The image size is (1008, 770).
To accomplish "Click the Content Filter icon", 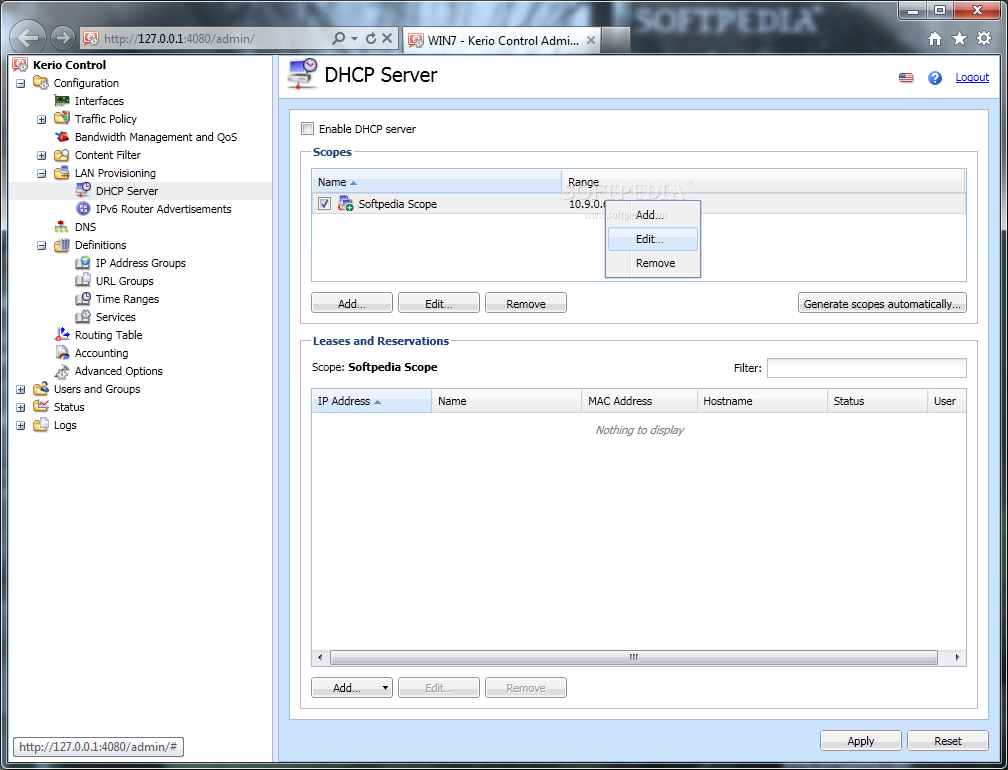I will (62, 155).
